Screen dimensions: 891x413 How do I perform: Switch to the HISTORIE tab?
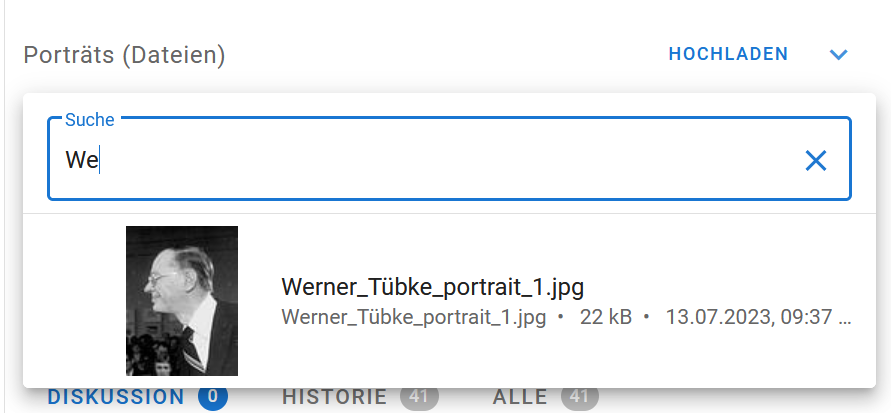click(334, 397)
